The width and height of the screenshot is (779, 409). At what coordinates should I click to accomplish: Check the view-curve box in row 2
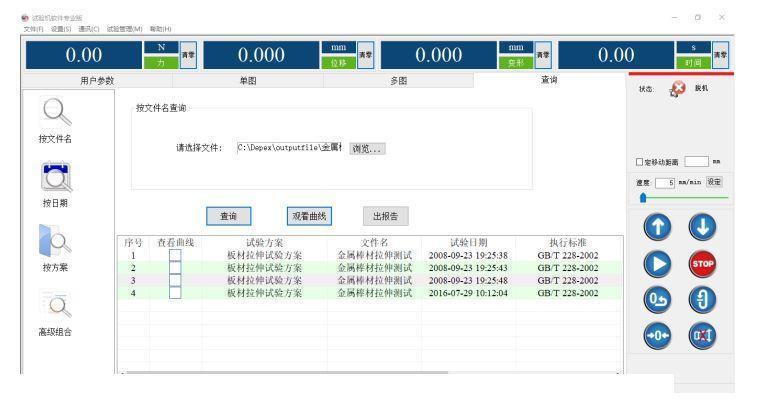[175, 268]
